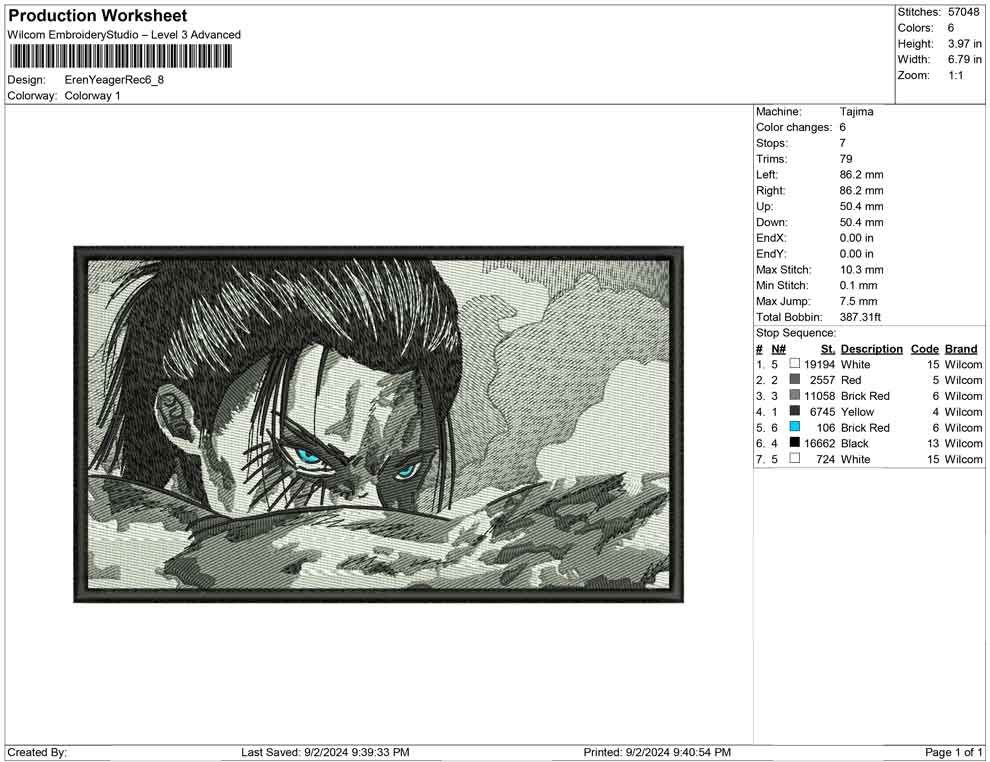The height and width of the screenshot is (762, 990).
Task: Click the 'Description' column header
Action: (x=872, y=349)
